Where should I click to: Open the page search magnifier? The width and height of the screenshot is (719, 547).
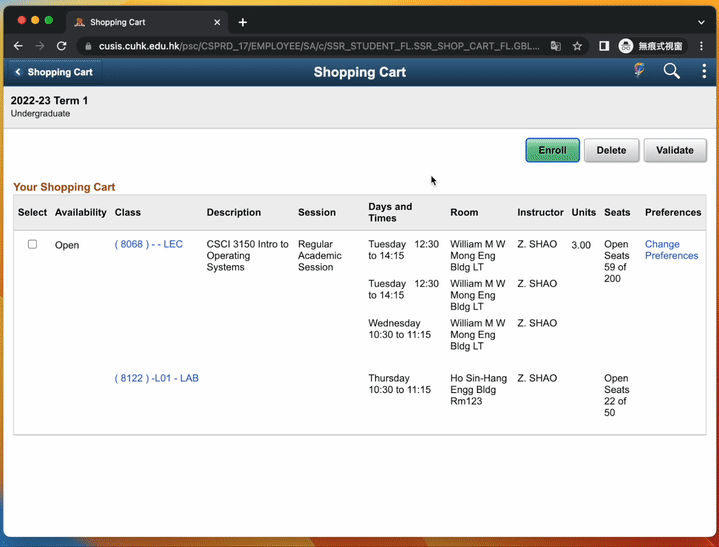tap(671, 71)
